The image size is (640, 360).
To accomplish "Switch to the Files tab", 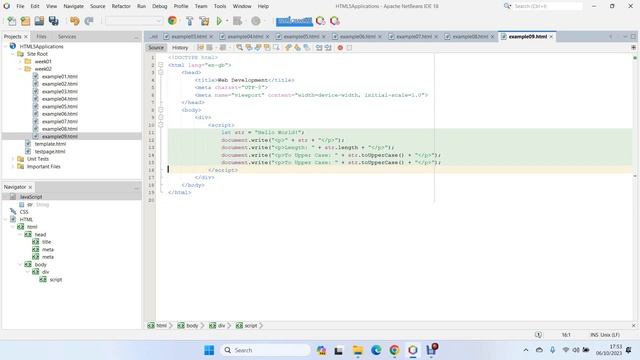I will point(41,37).
